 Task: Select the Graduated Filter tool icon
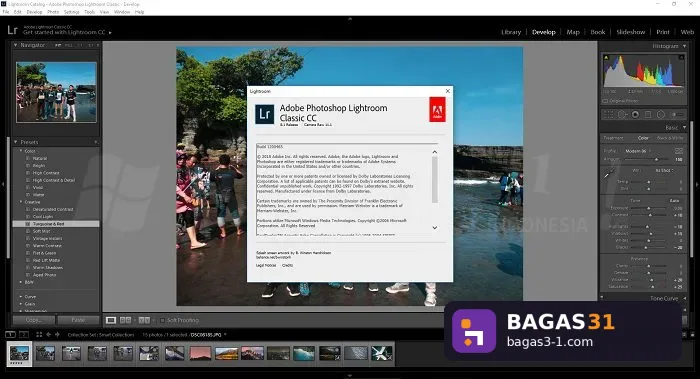tap(648, 115)
